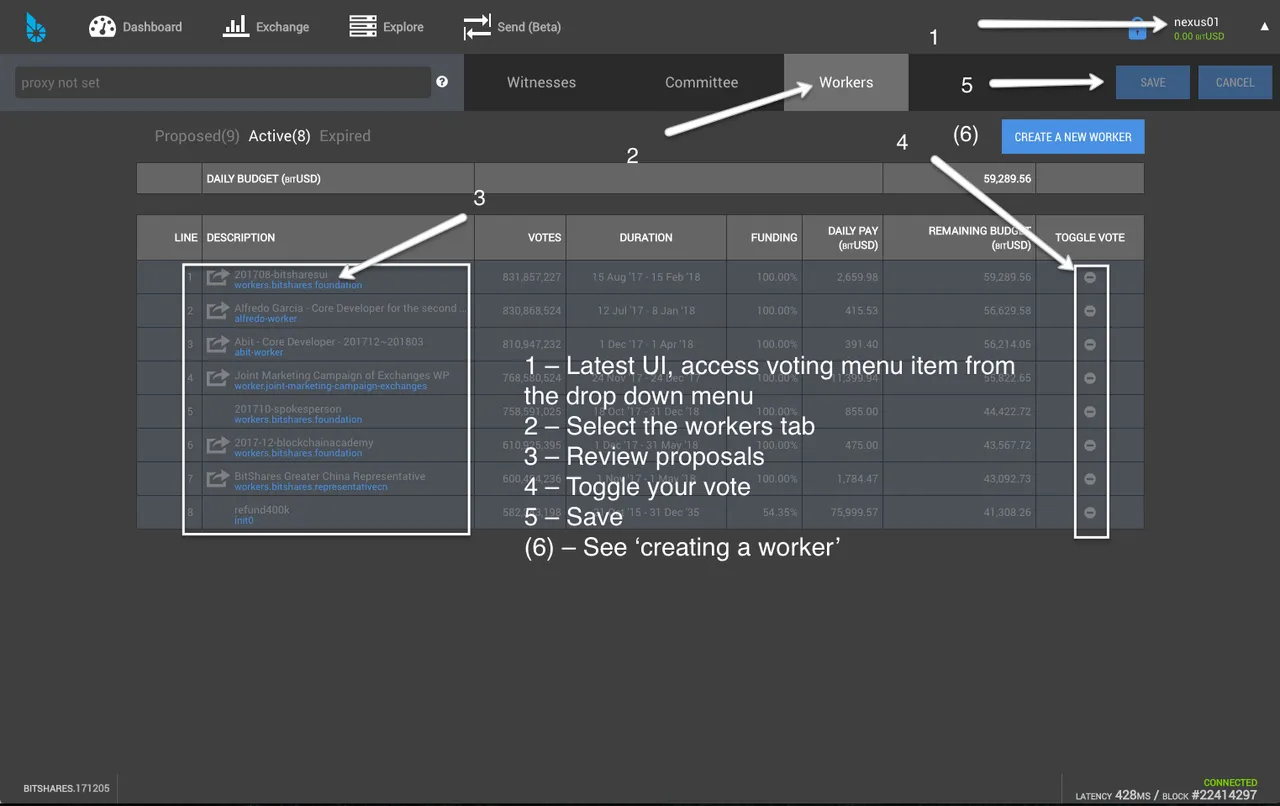This screenshot has width=1280, height=806.
Task: Click CREATE A NEW WORKER button
Action: [x=1073, y=137]
